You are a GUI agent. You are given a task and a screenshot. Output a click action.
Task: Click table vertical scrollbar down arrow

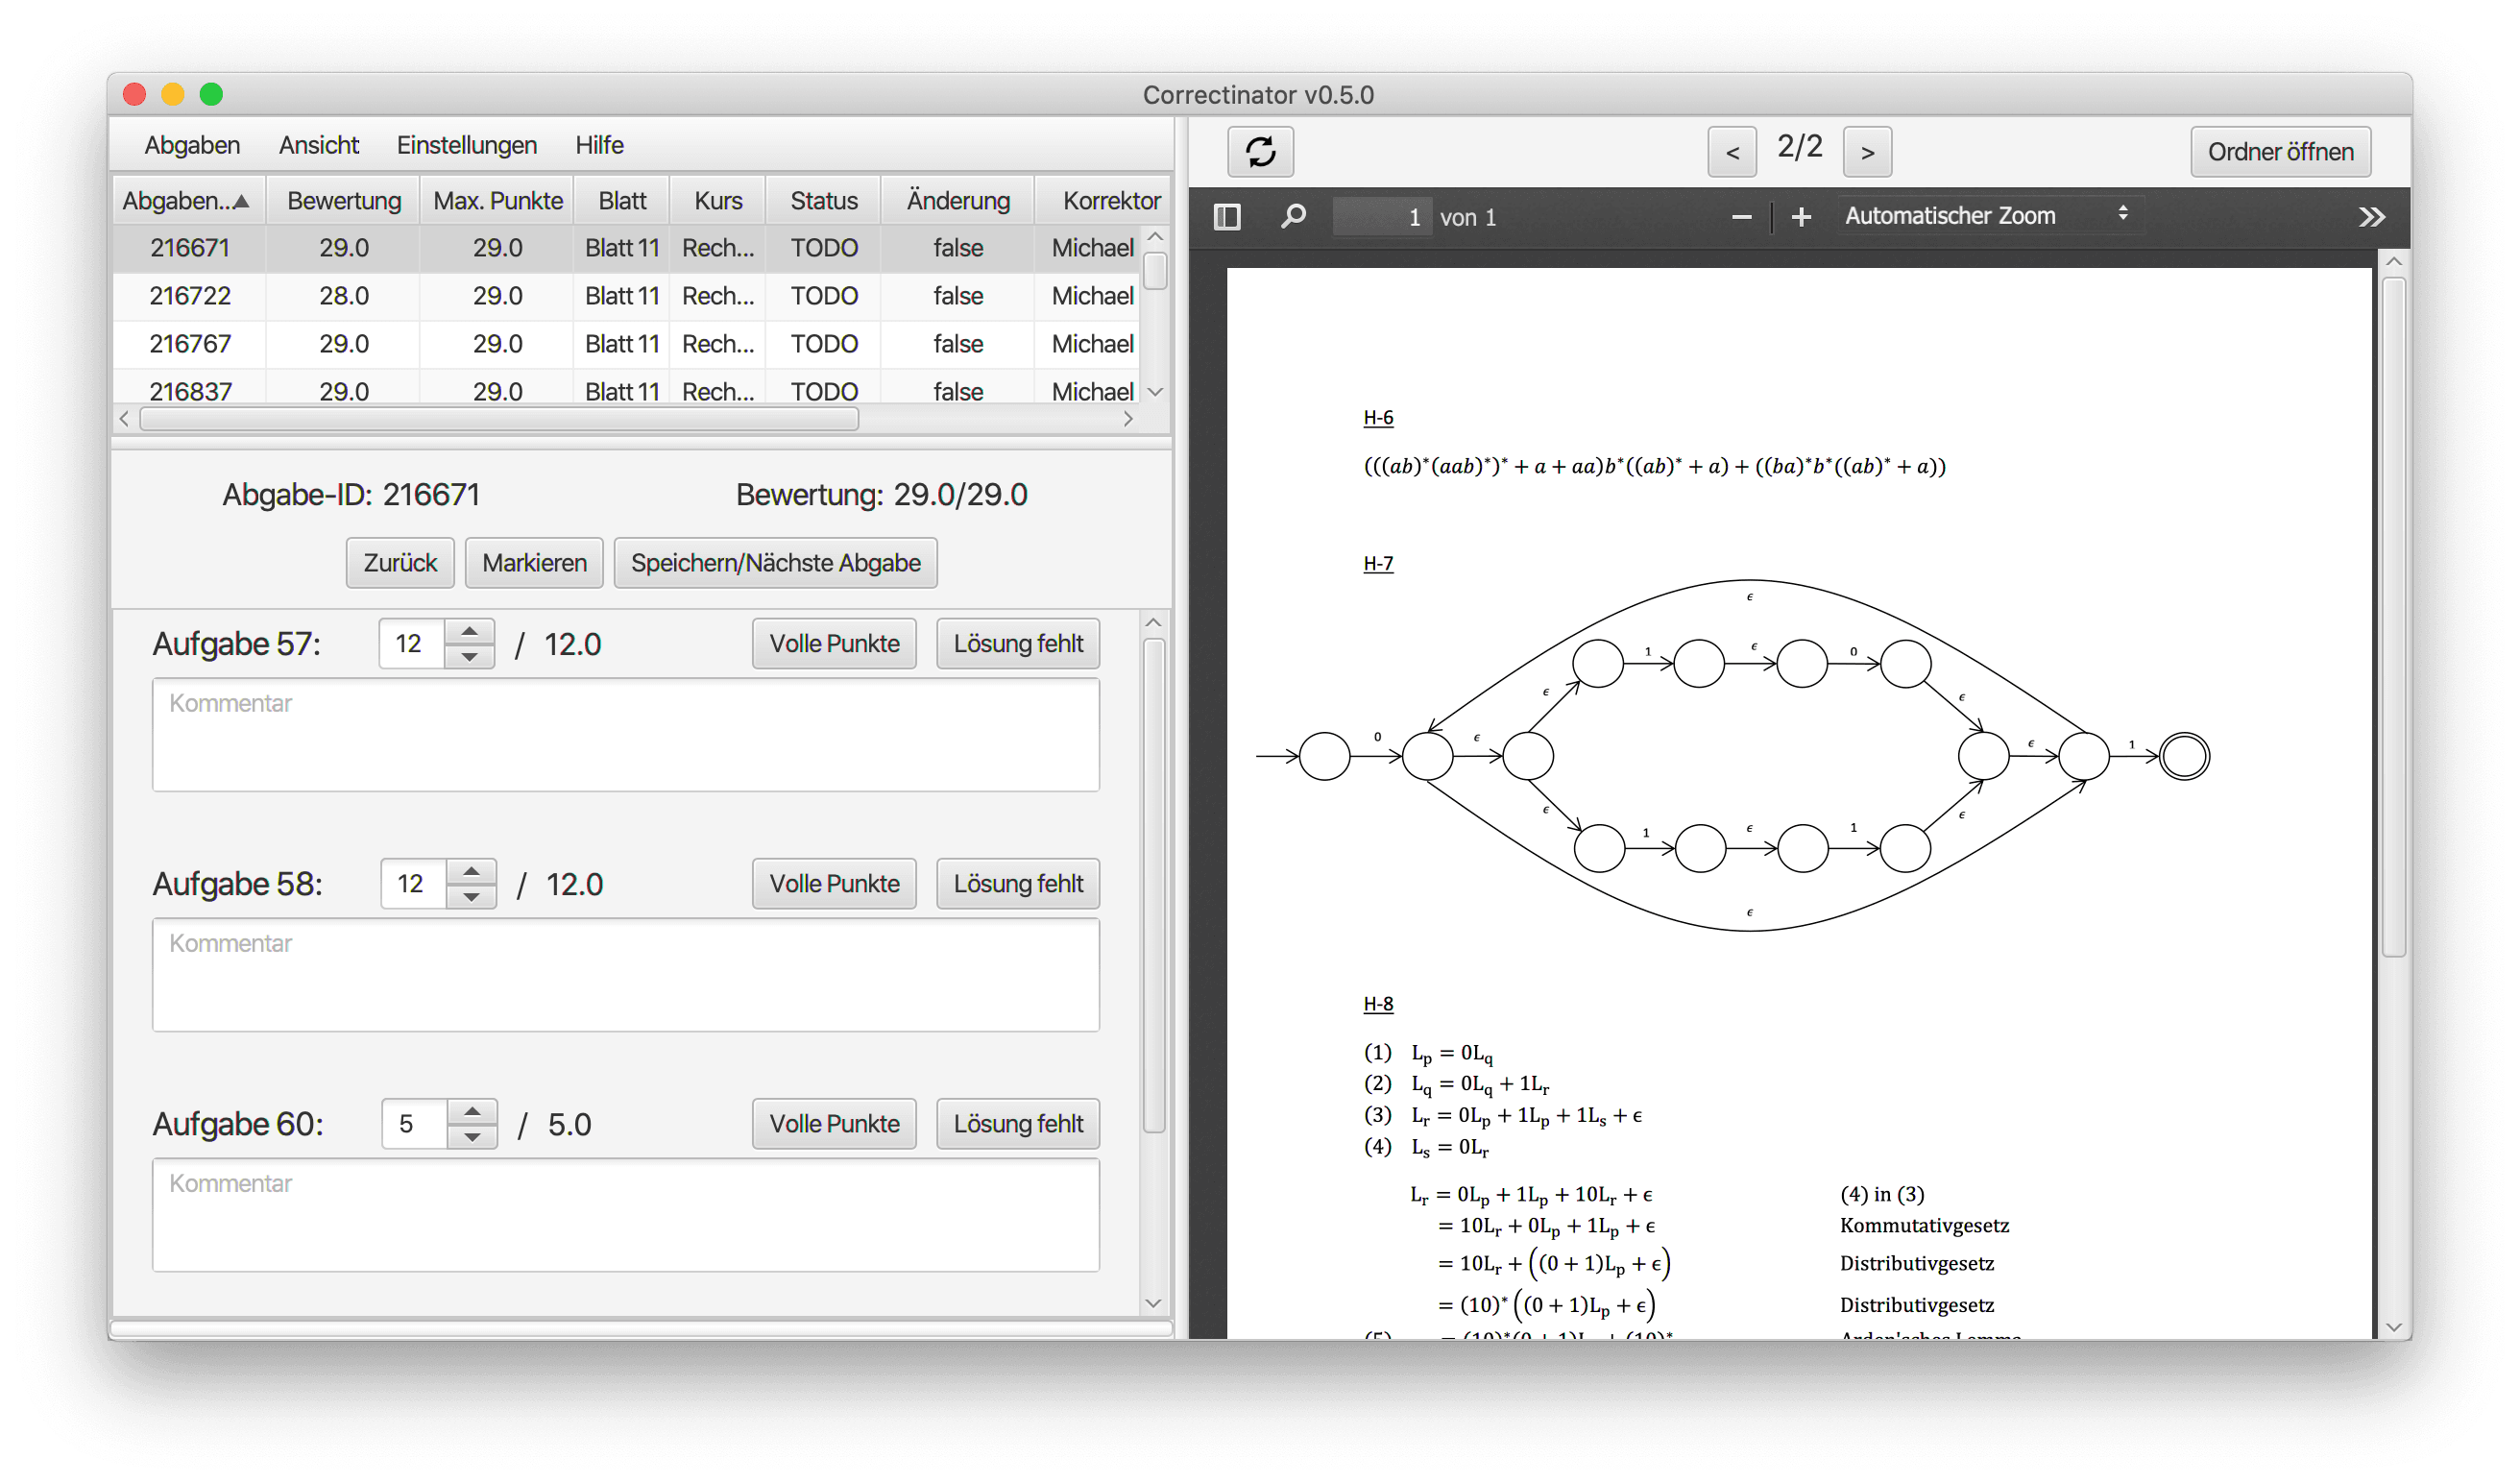[x=1155, y=392]
